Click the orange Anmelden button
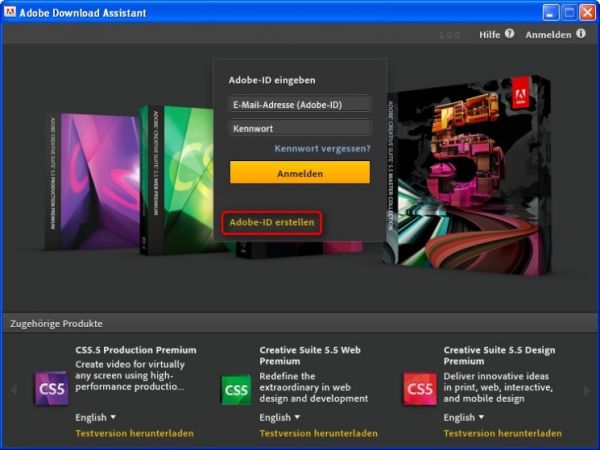Screen dimensions: 600x450 [300, 173]
